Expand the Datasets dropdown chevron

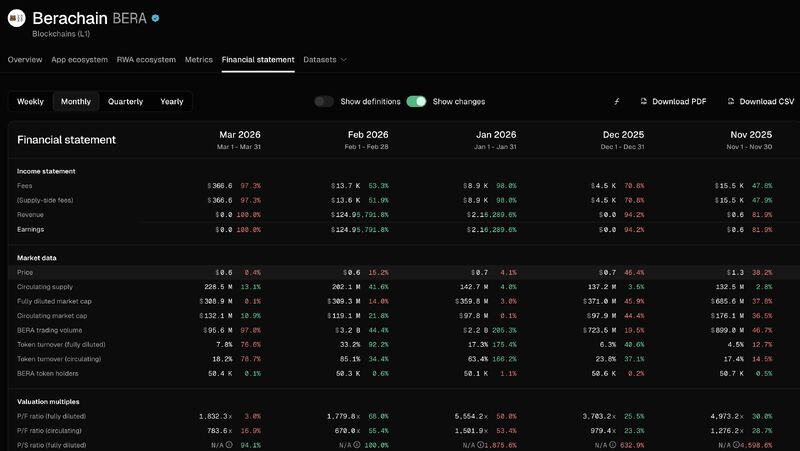(344, 60)
